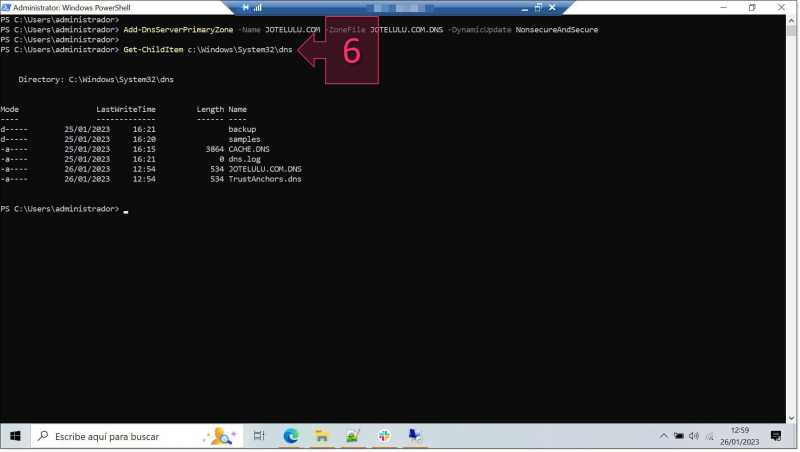The height and width of the screenshot is (452, 800).
Task: Click the 'Mode' column header
Action: (x=10, y=109)
